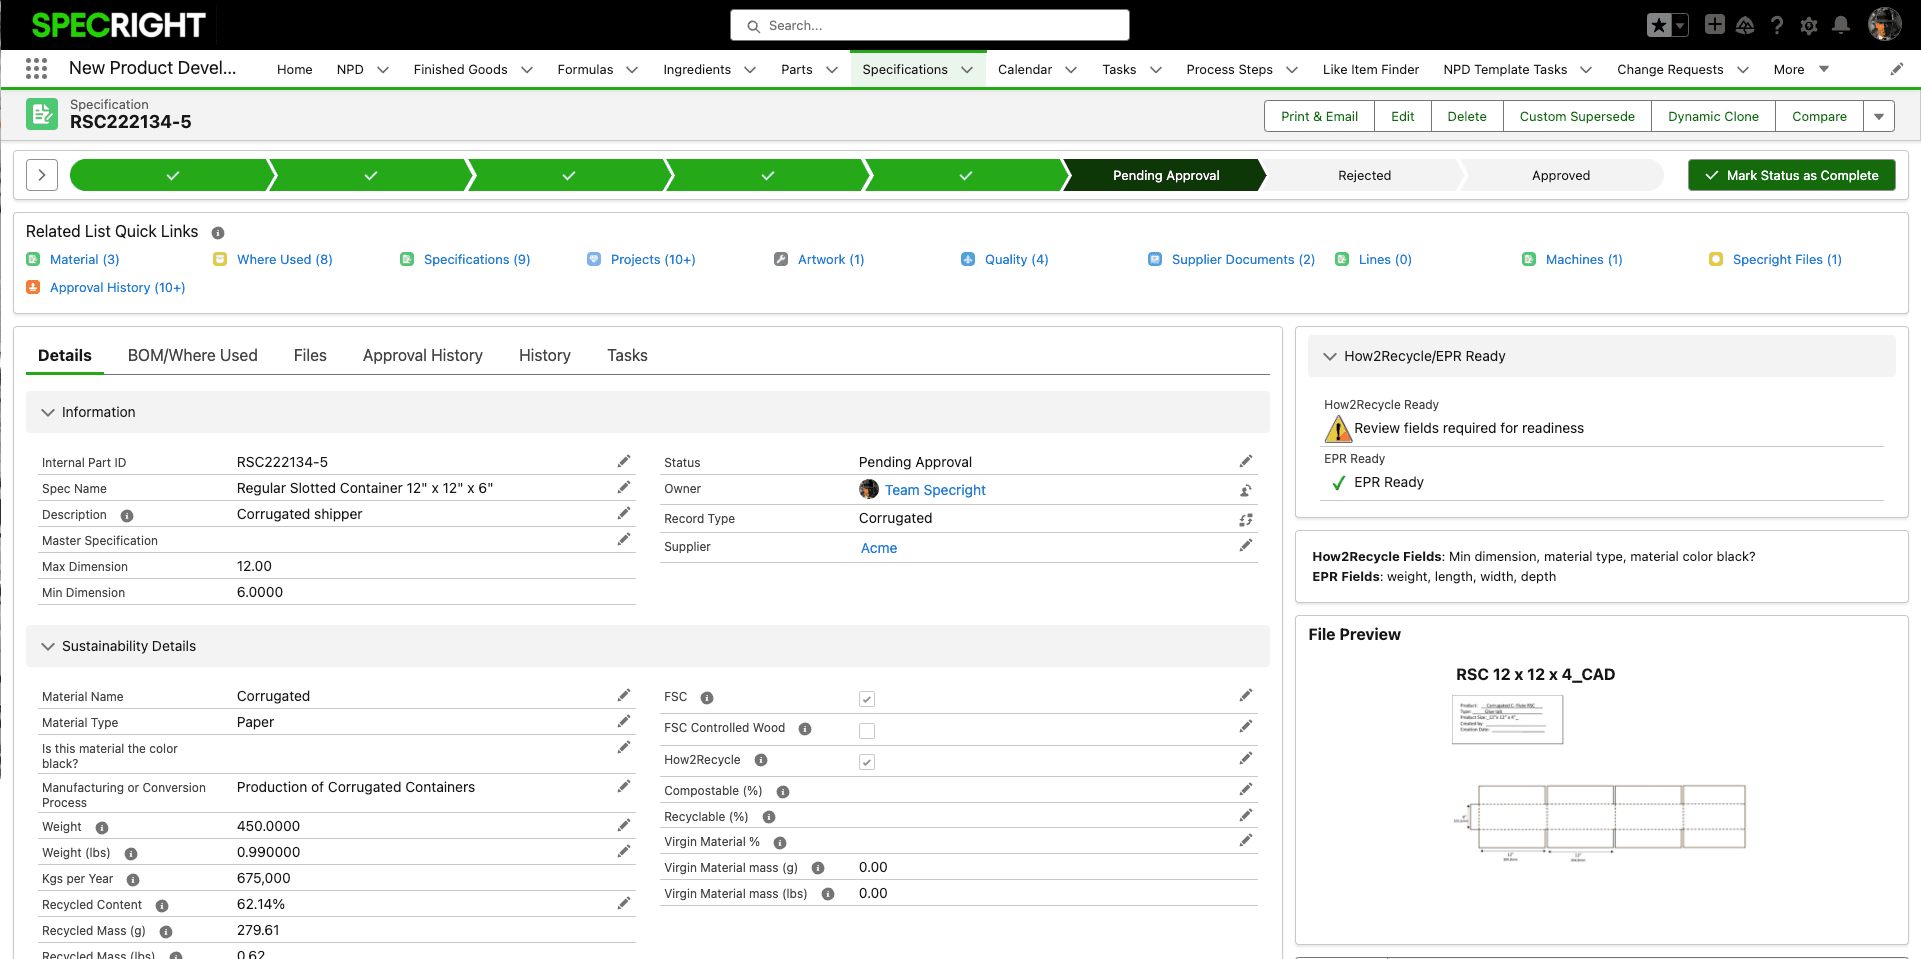Edit the Compostable (%) pencil

click(1246, 789)
